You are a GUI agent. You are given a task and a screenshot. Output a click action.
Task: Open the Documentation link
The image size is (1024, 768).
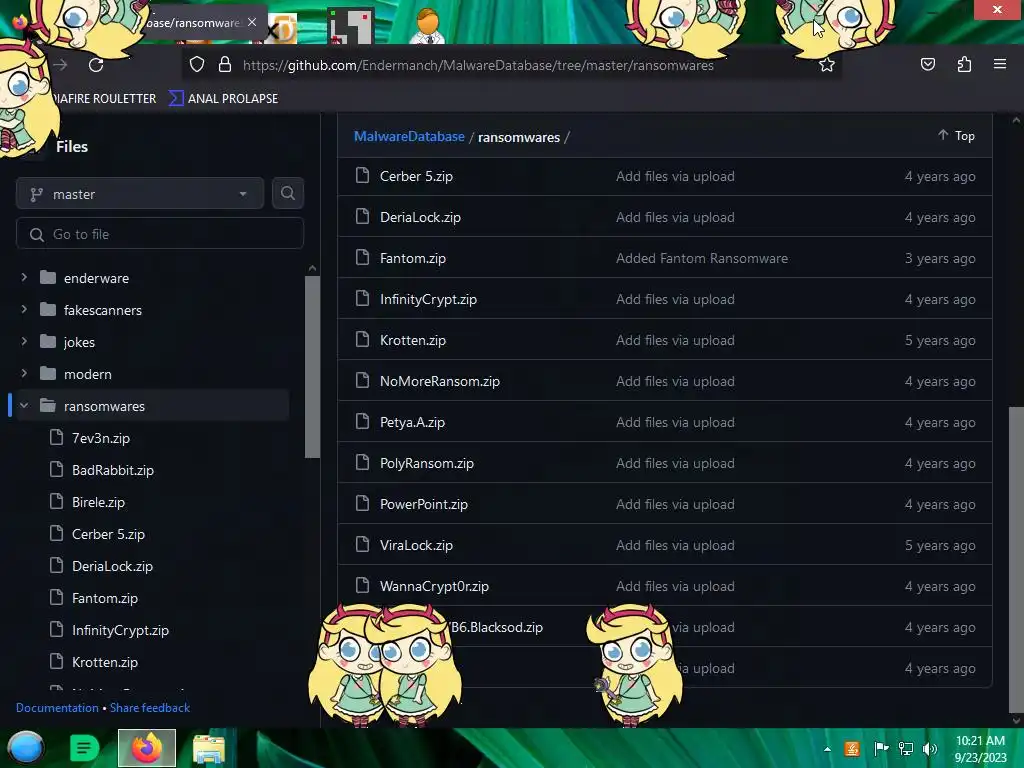pyautogui.click(x=57, y=707)
